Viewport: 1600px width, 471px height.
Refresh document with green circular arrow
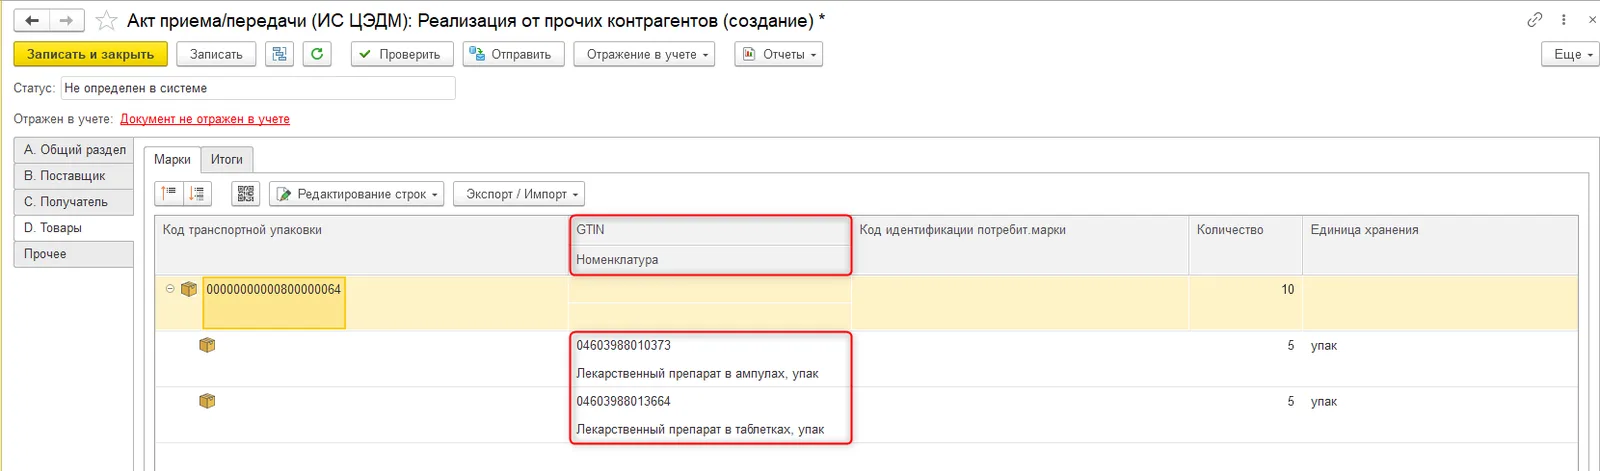(x=317, y=54)
